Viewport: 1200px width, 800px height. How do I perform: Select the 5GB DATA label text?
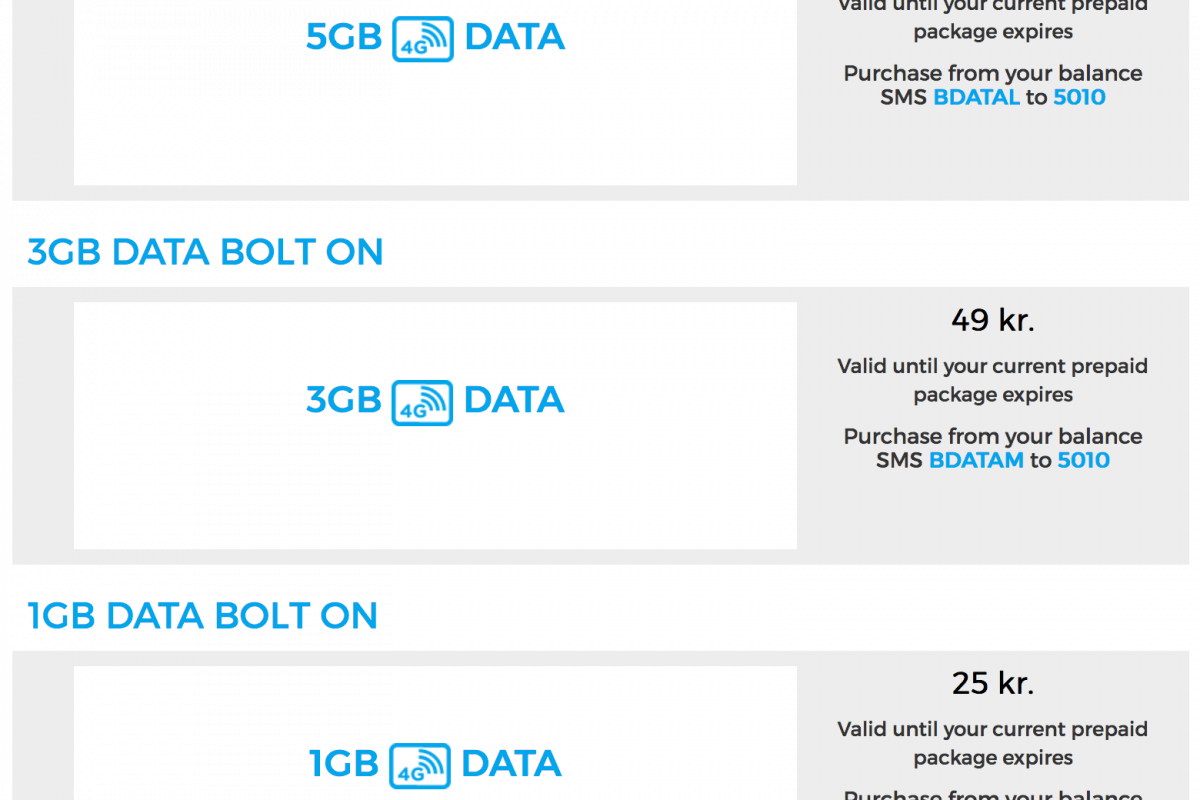coord(343,38)
